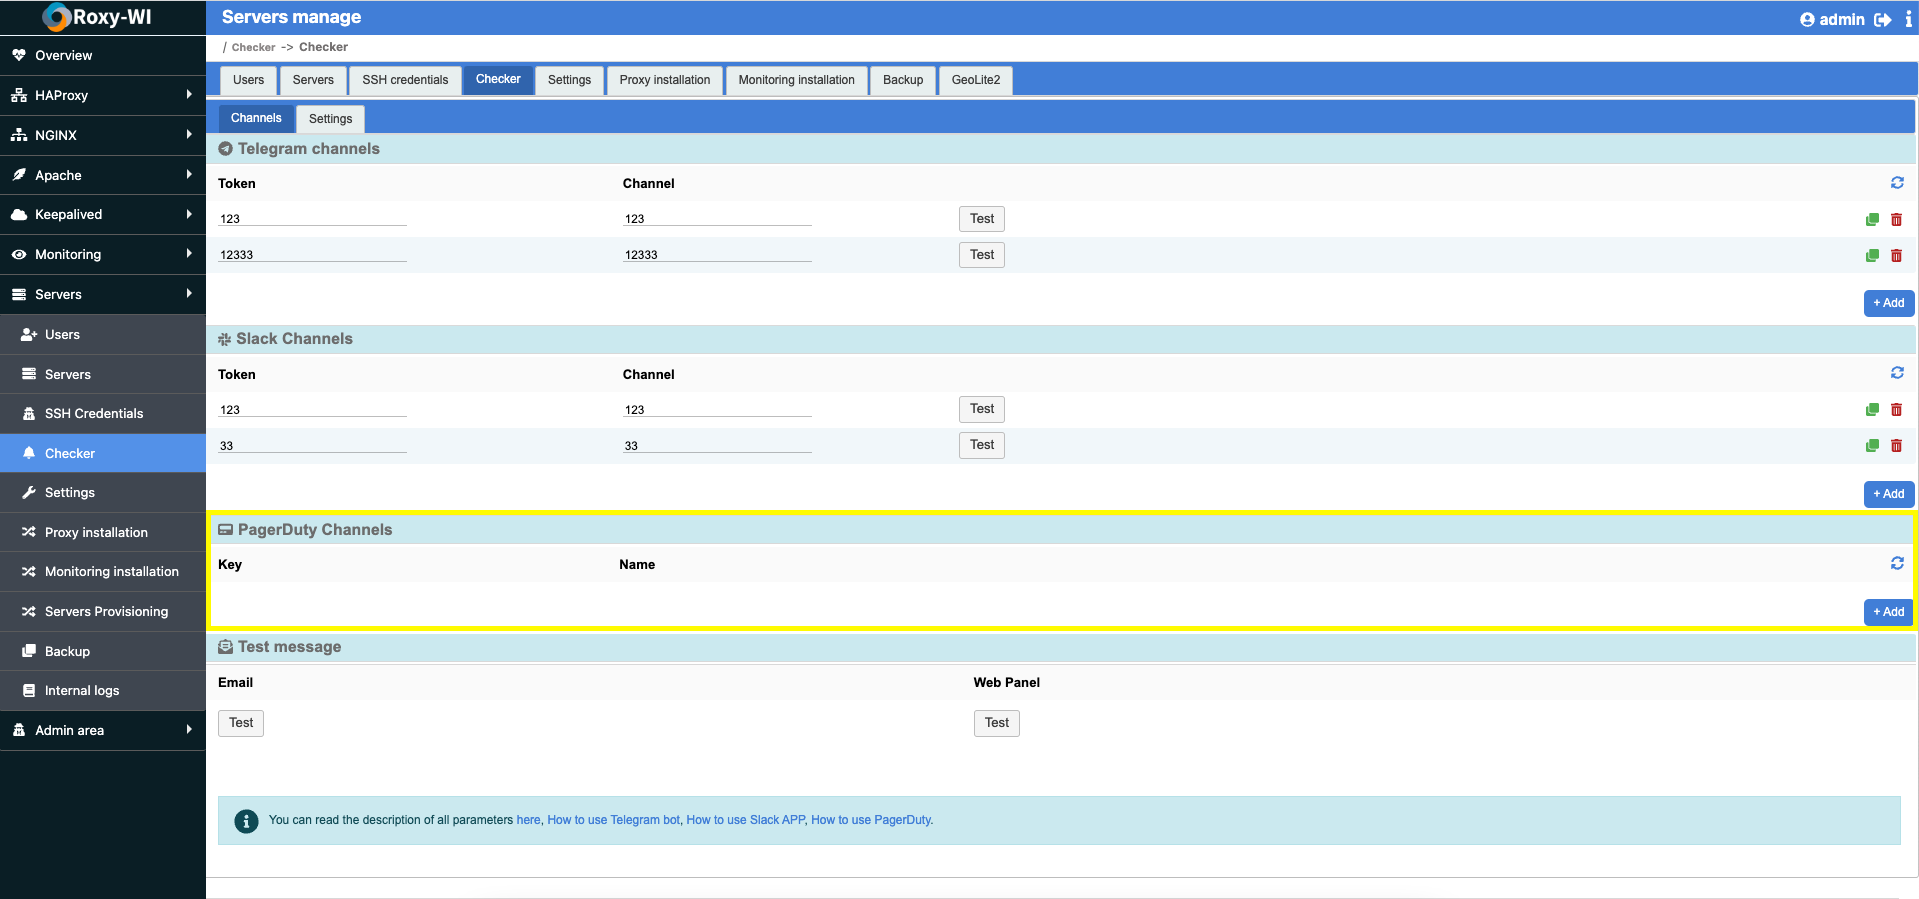Refresh the Telegram channels list
1919x899 pixels.
click(x=1897, y=183)
